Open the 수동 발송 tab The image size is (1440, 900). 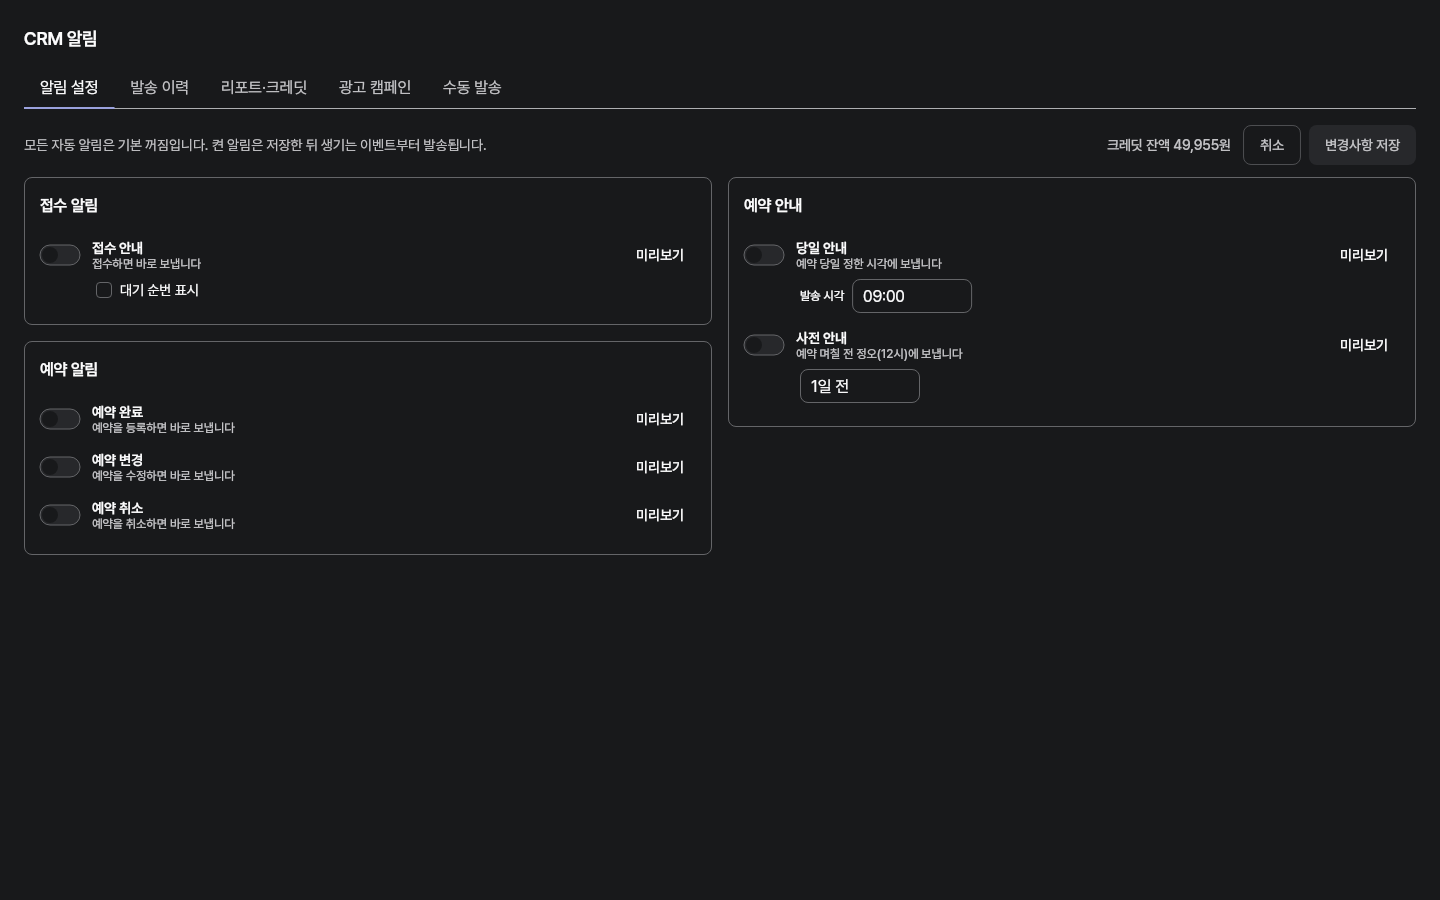[472, 87]
